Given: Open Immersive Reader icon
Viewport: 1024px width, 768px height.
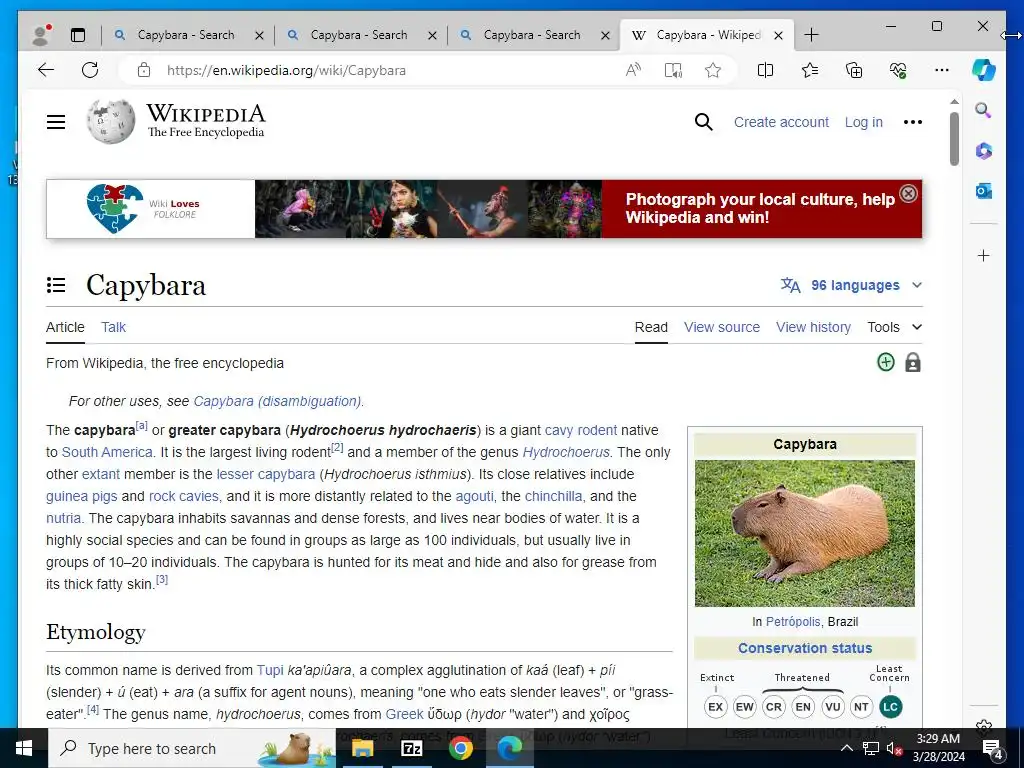Looking at the screenshot, I should (673, 70).
